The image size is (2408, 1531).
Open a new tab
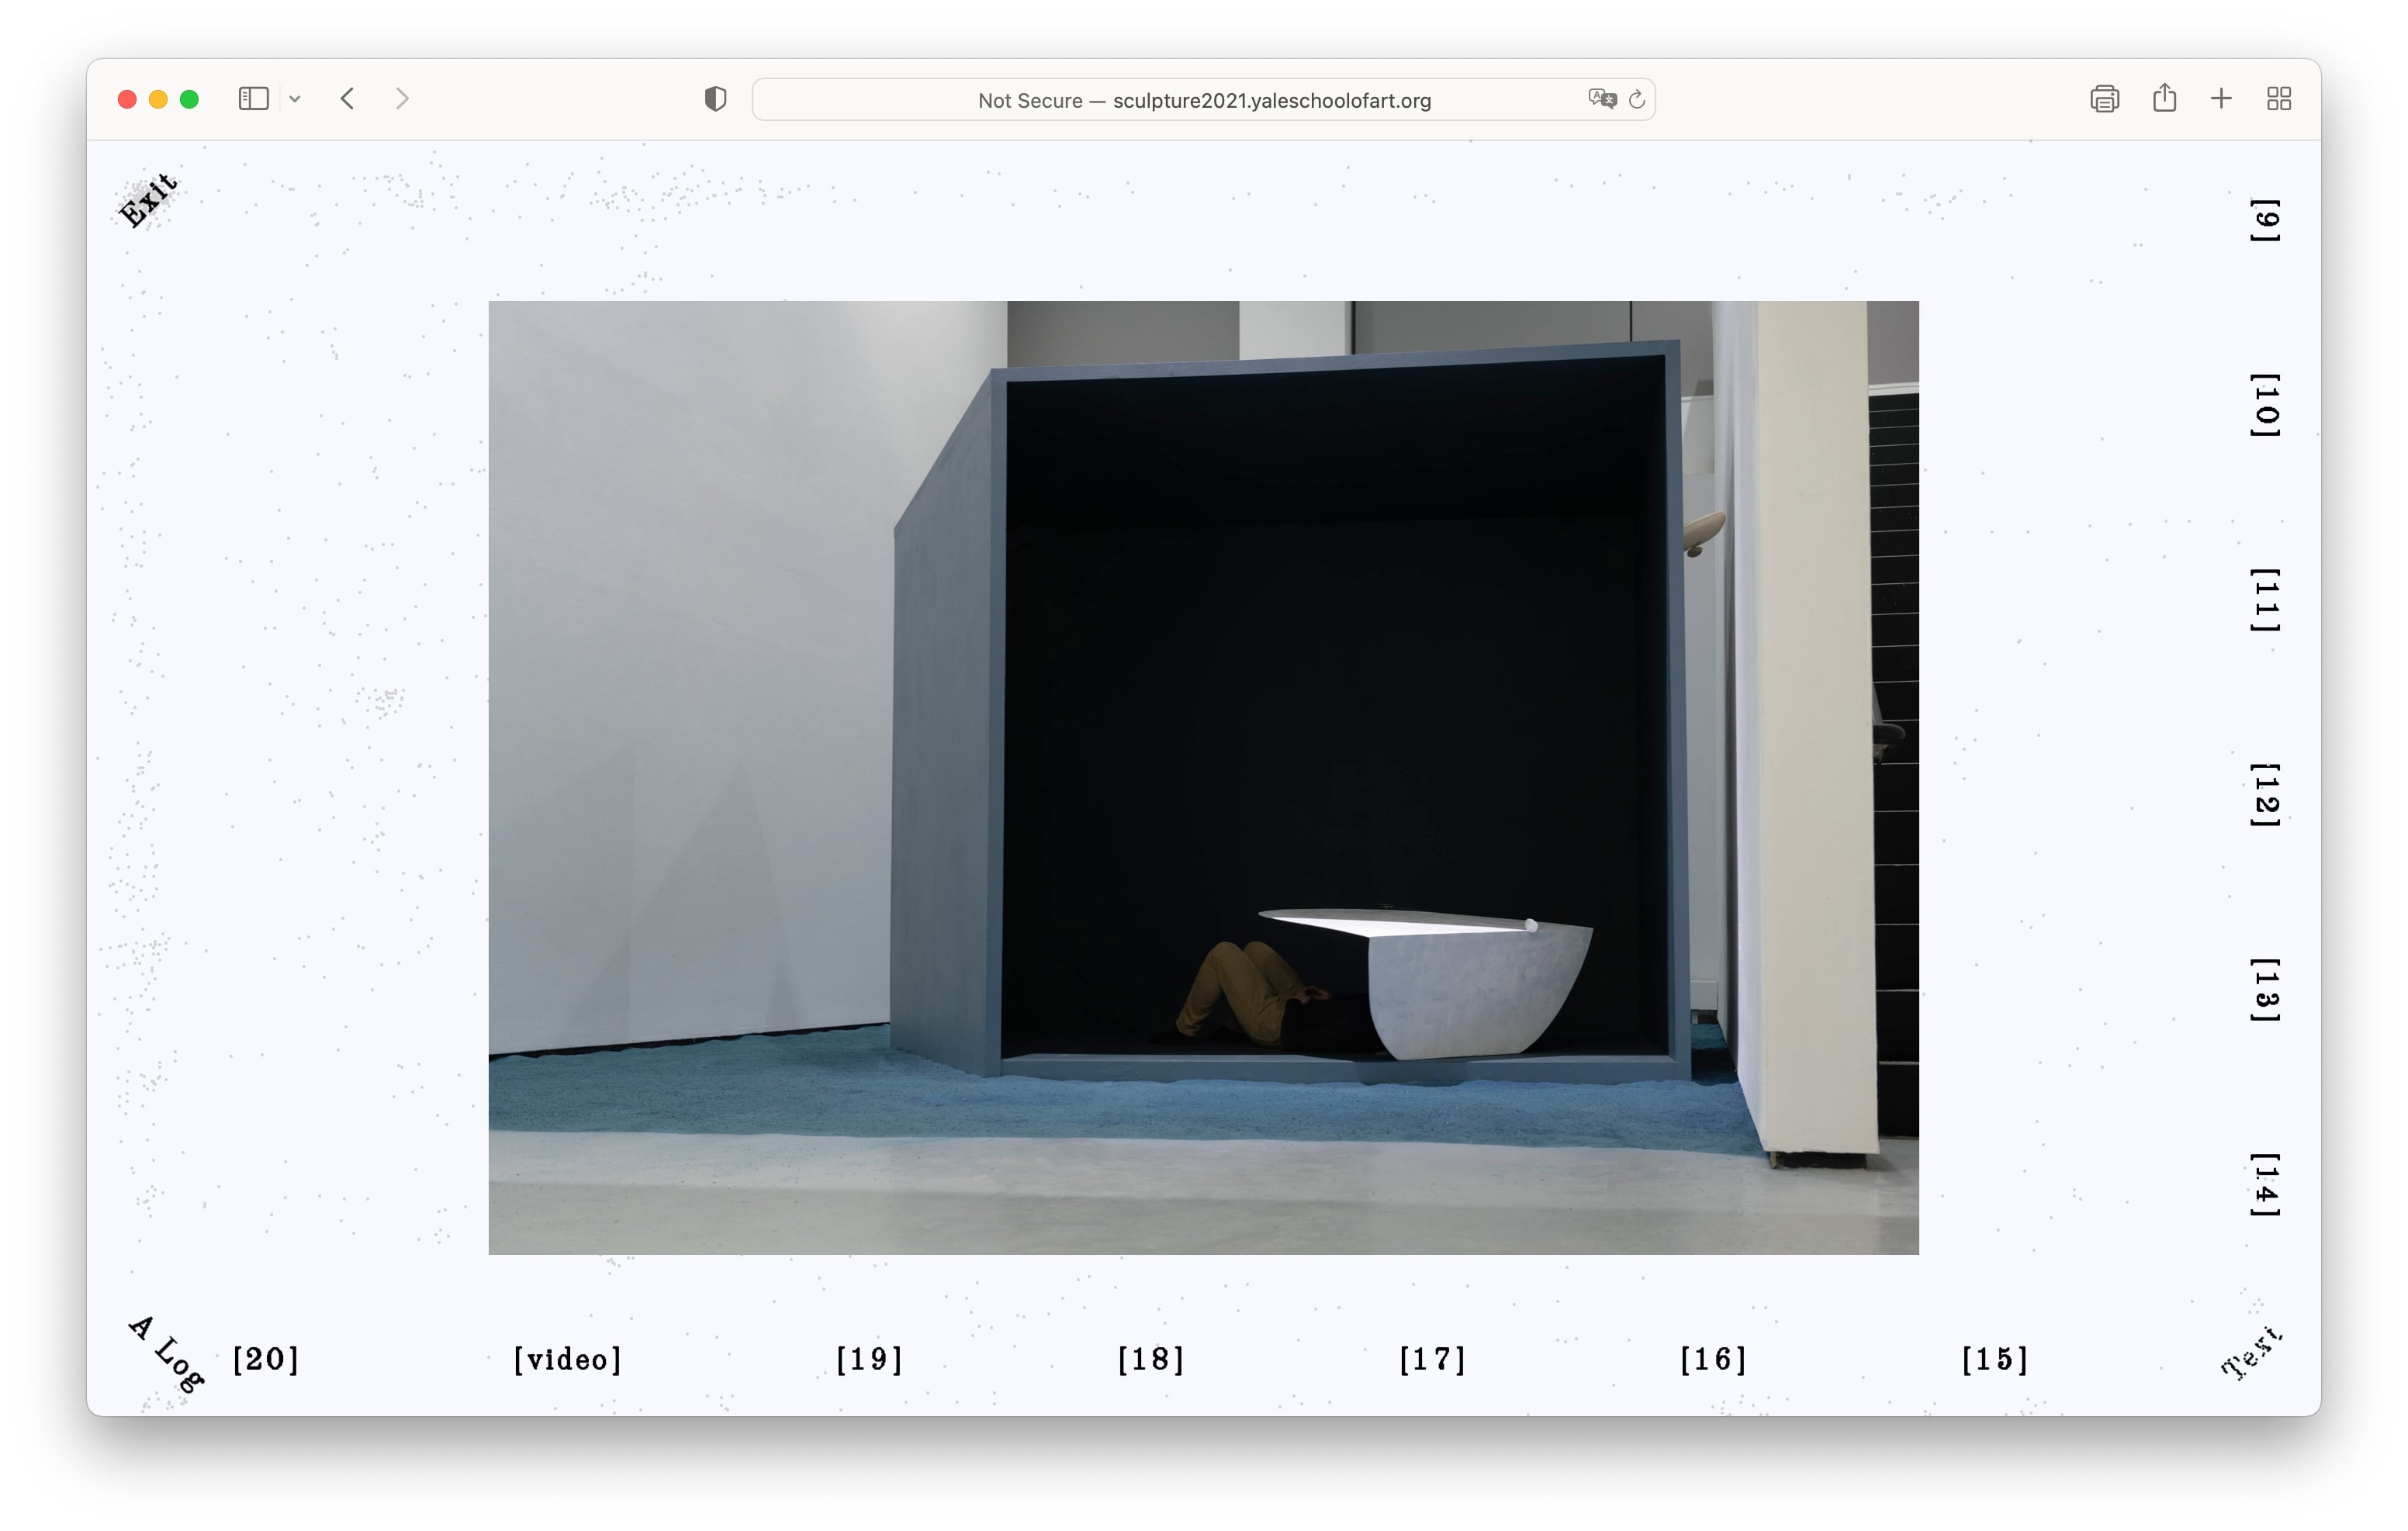click(2221, 99)
